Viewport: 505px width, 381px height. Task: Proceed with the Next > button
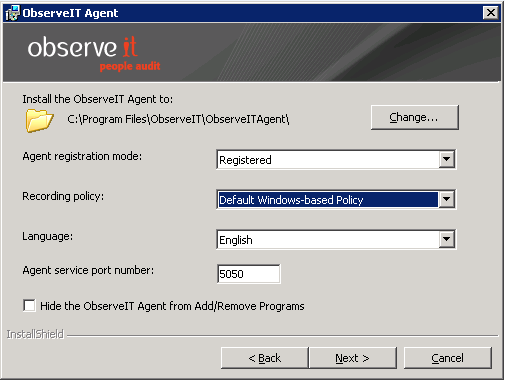(353, 358)
